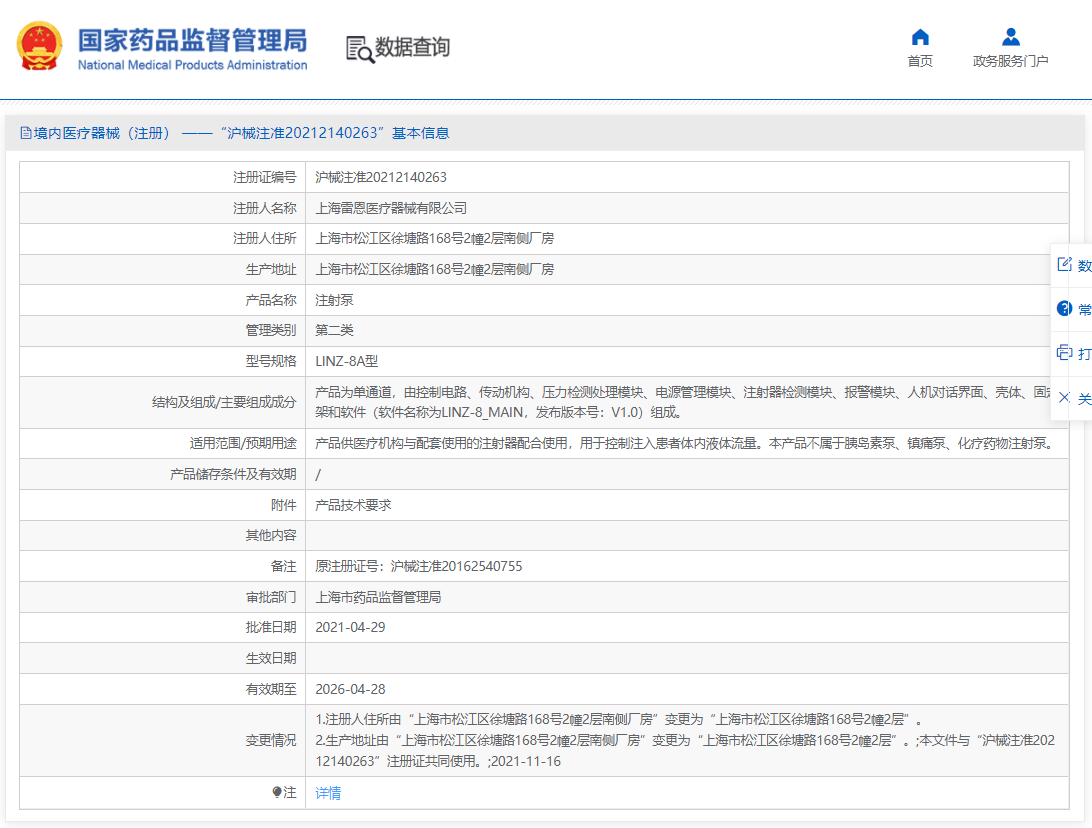Click the 生产地址 address value
The height and width of the screenshot is (828, 1092).
pyautogui.click(x=435, y=270)
